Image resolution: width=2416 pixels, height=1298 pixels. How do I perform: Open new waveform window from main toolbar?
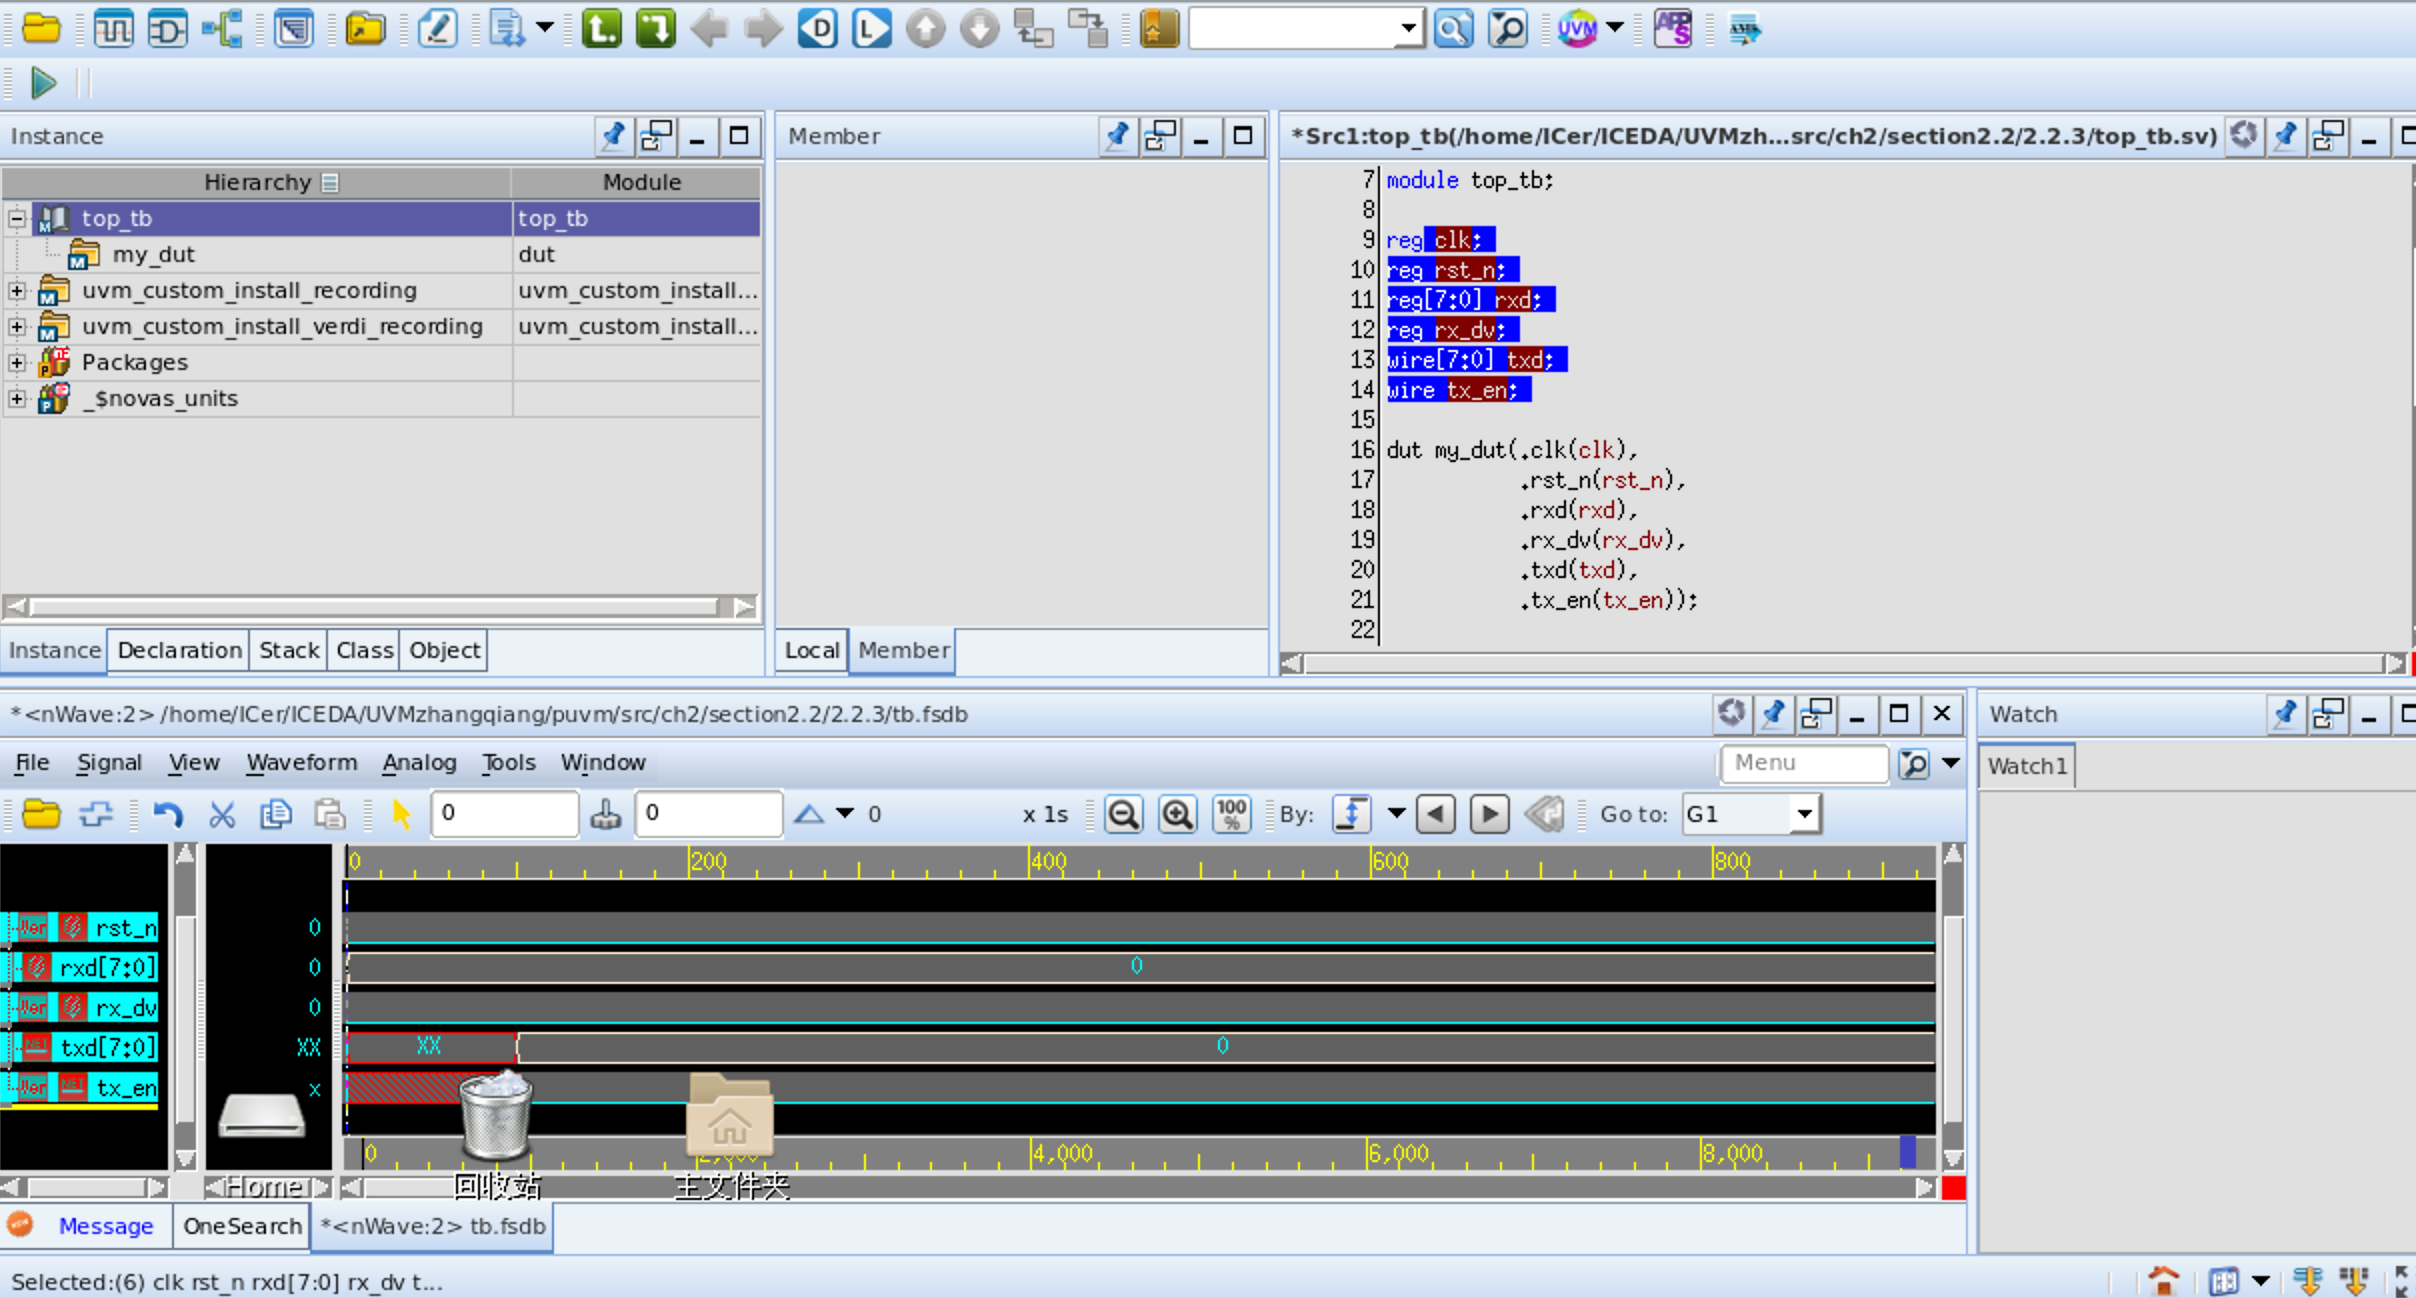pyautogui.click(x=113, y=28)
